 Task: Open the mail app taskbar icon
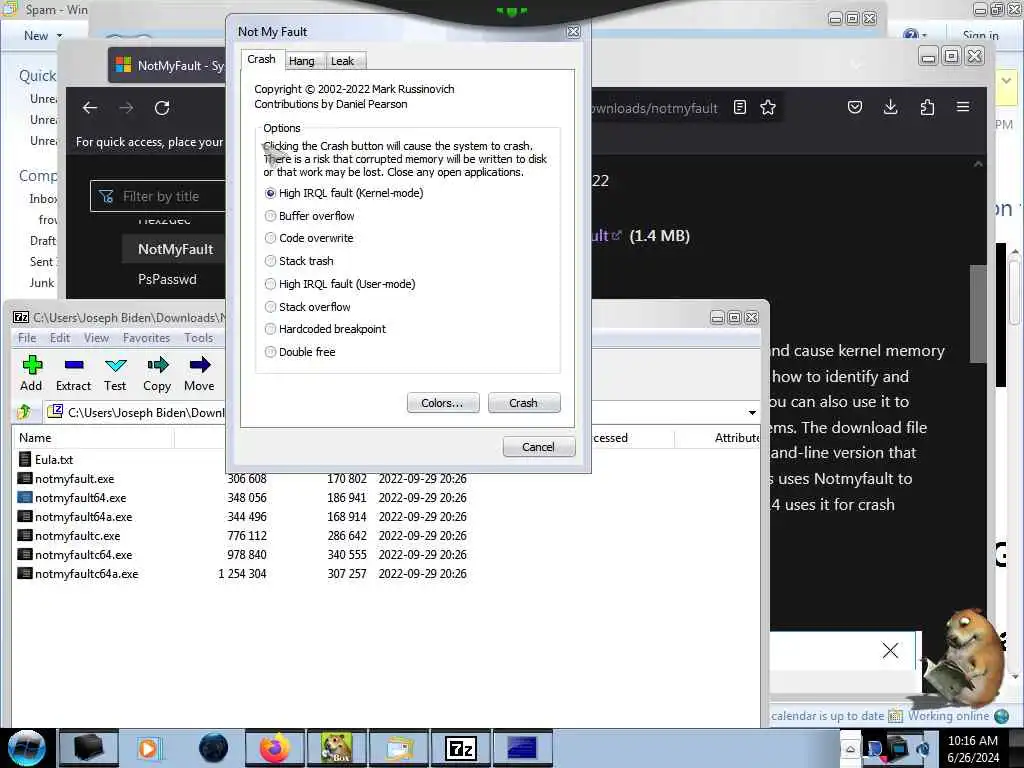pyautogui.click(x=399, y=748)
